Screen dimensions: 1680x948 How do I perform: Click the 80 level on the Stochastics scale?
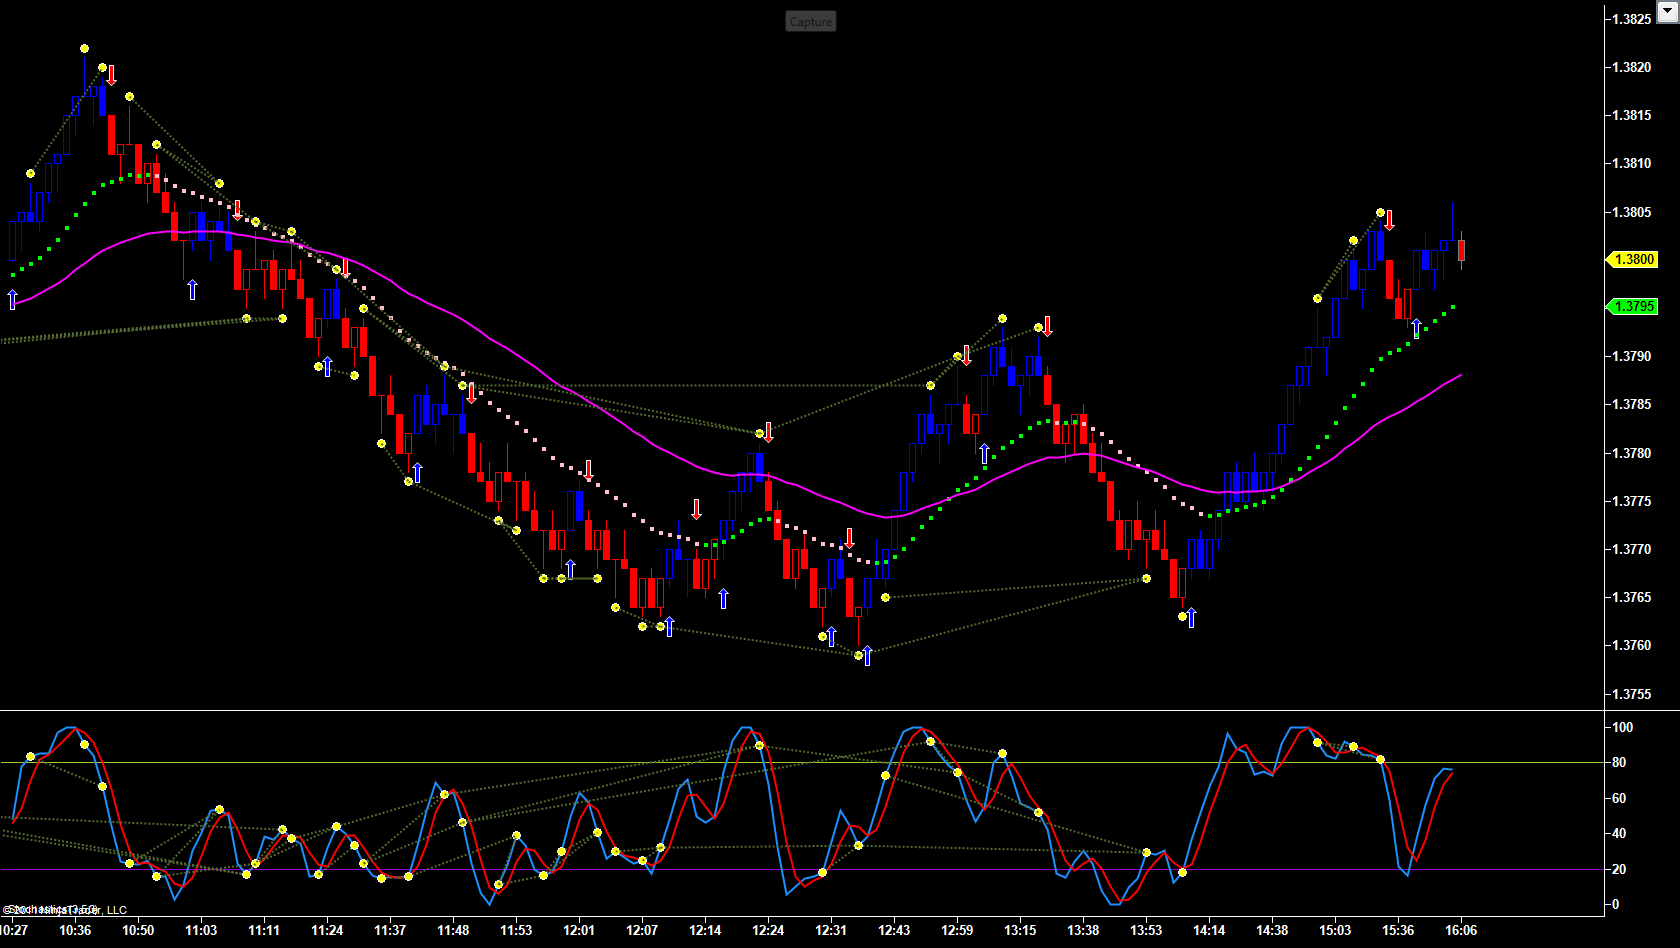click(x=1619, y=762)
